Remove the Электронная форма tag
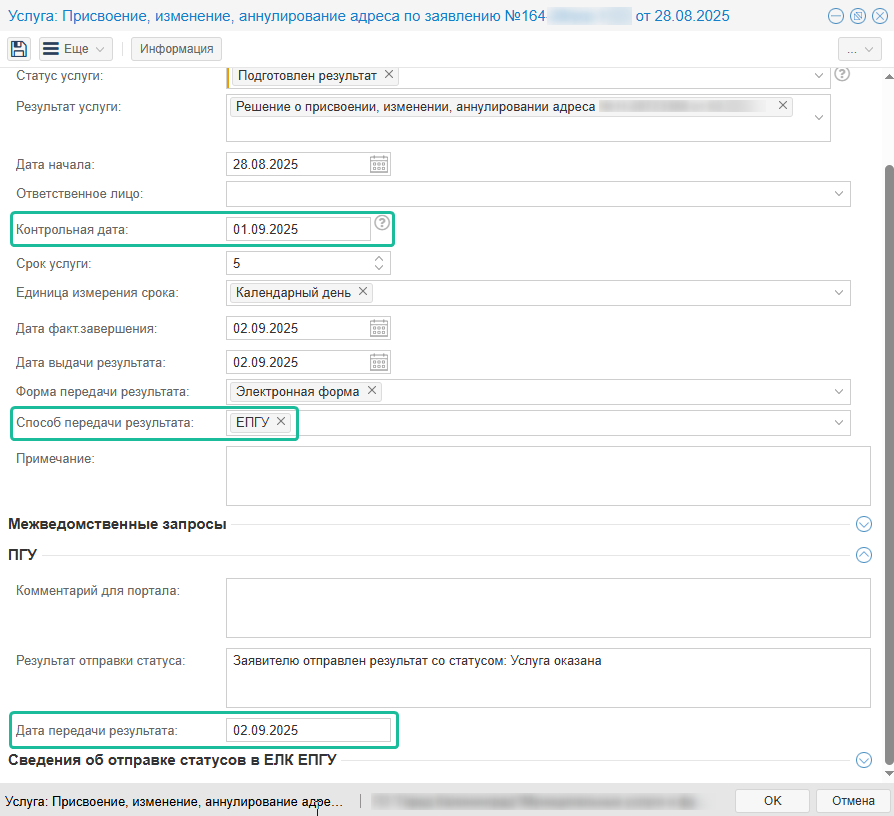 (x=372, y=391)
